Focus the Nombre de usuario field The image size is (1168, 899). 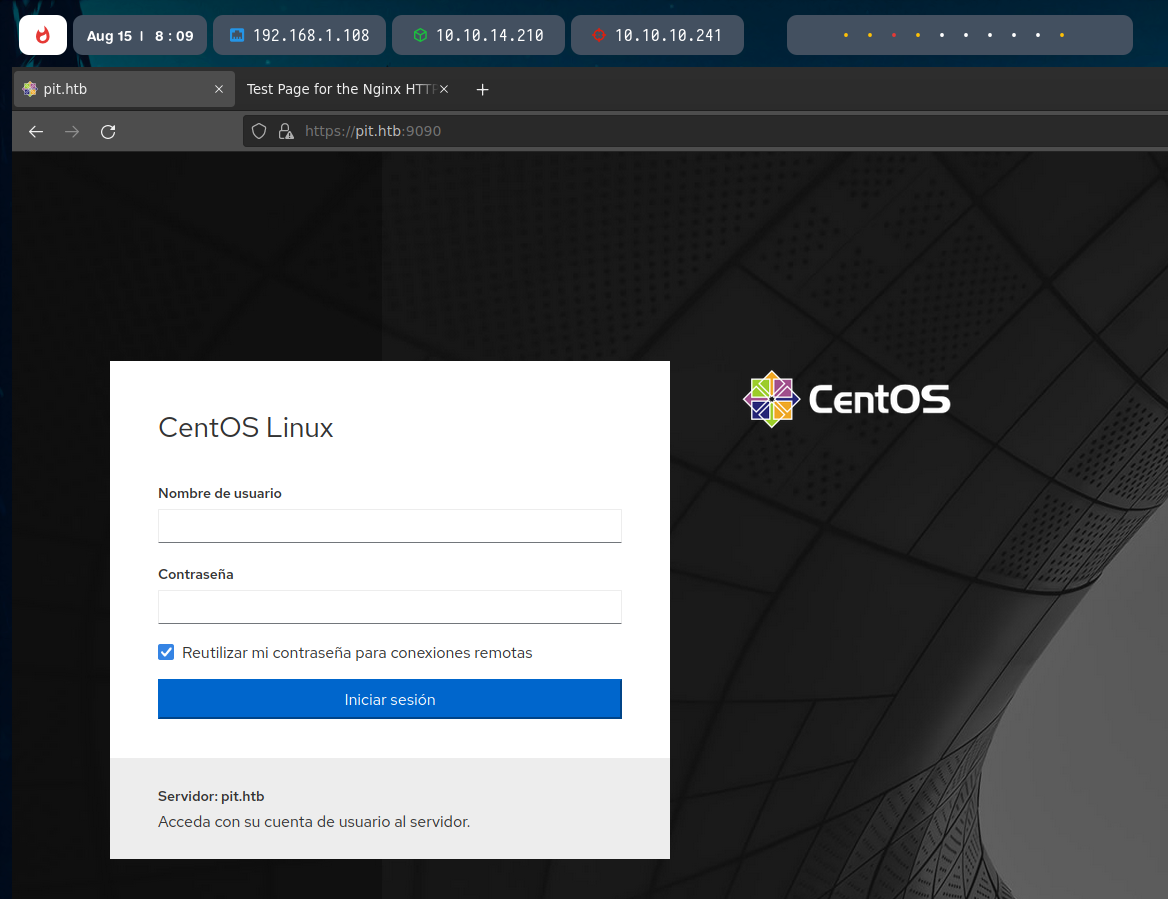(x=389, y=525)
